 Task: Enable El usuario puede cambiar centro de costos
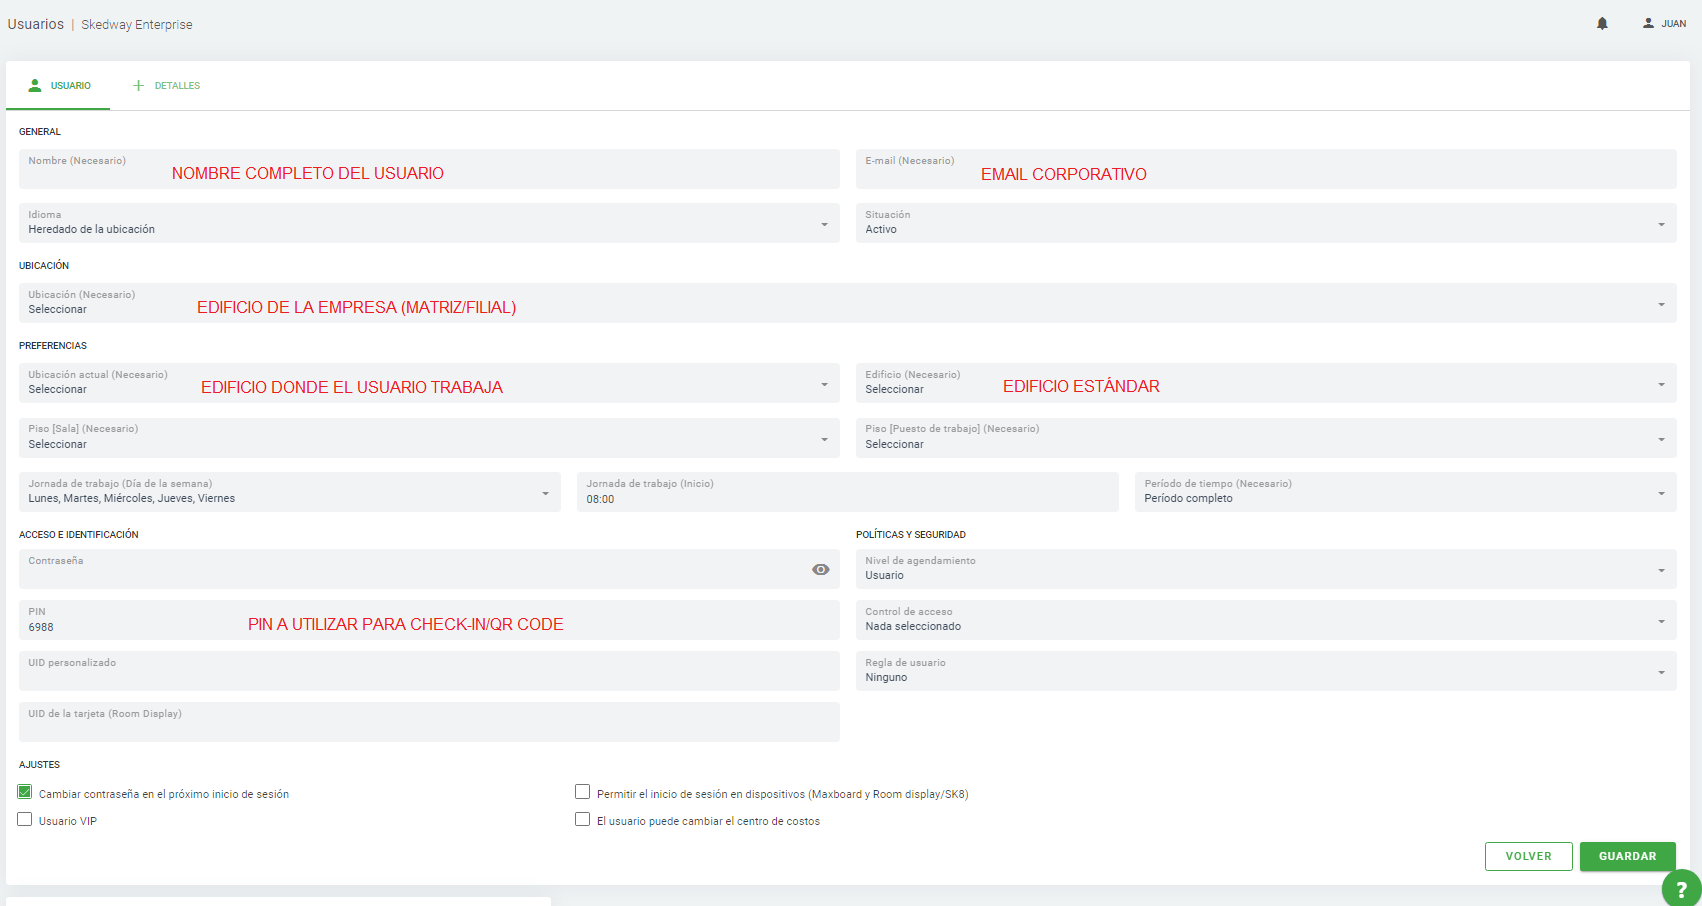(582, 819)
